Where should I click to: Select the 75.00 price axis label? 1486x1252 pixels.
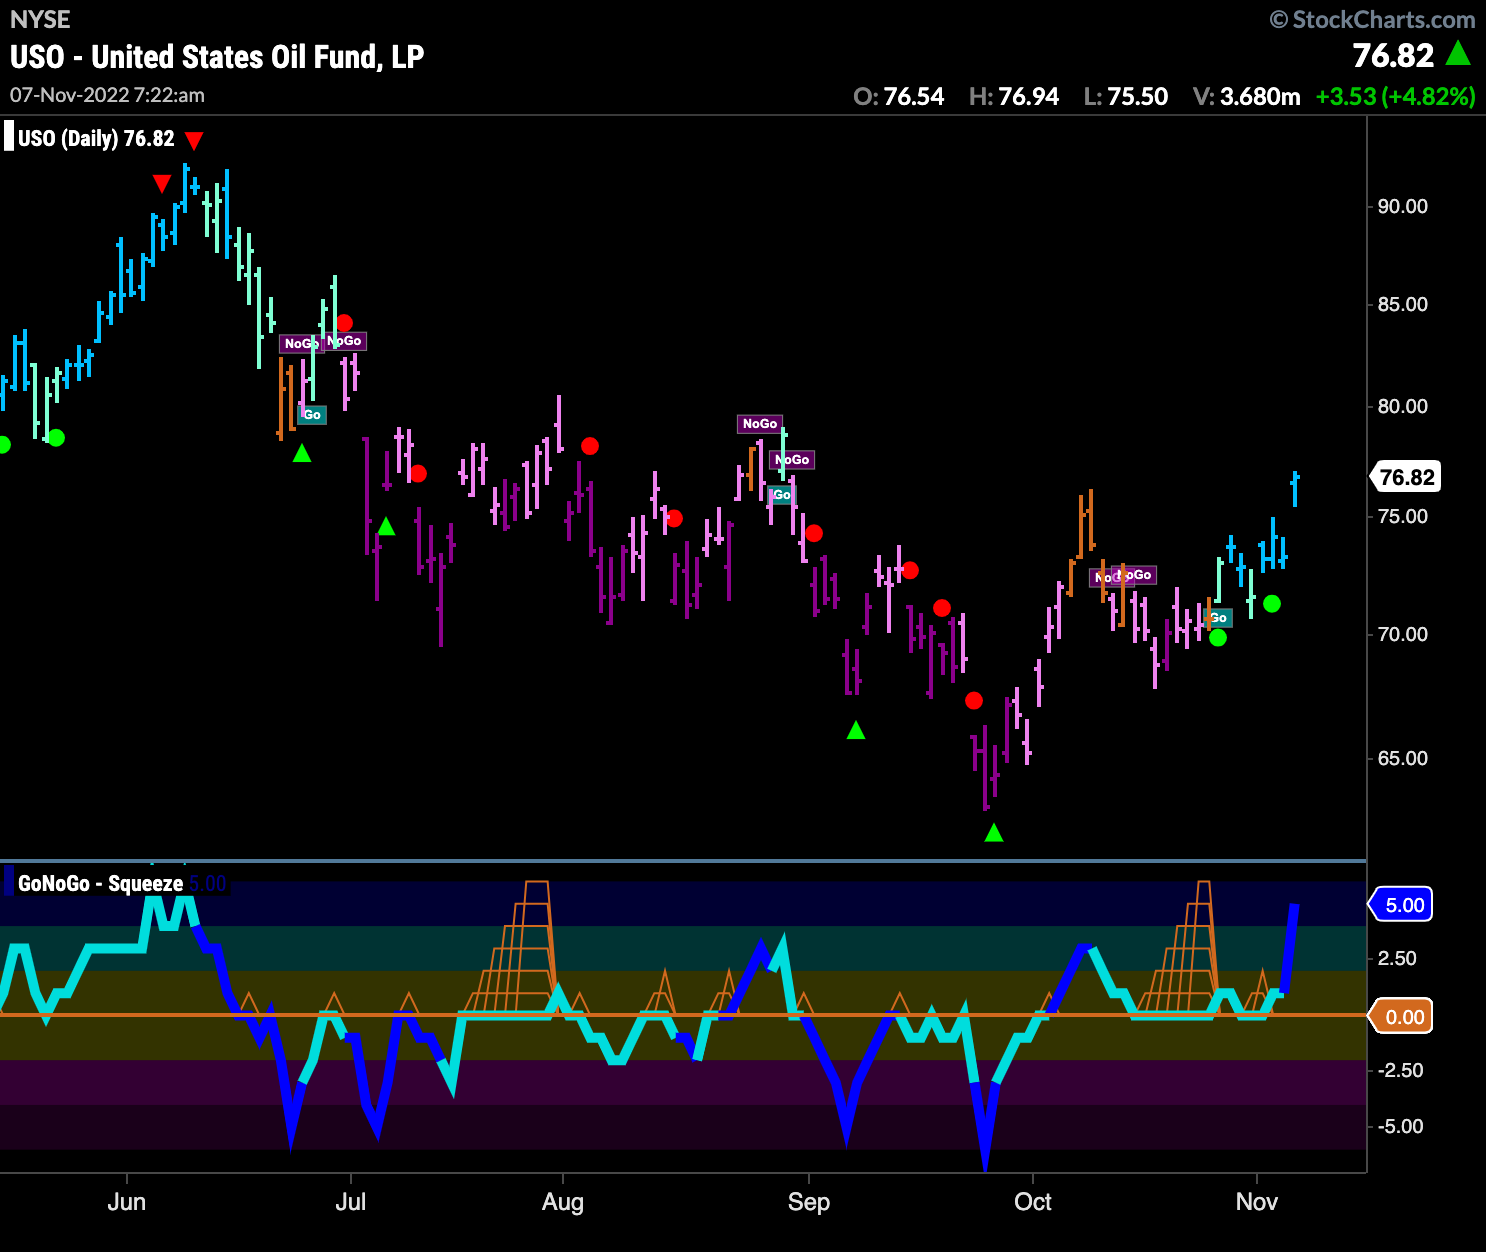1403,516
